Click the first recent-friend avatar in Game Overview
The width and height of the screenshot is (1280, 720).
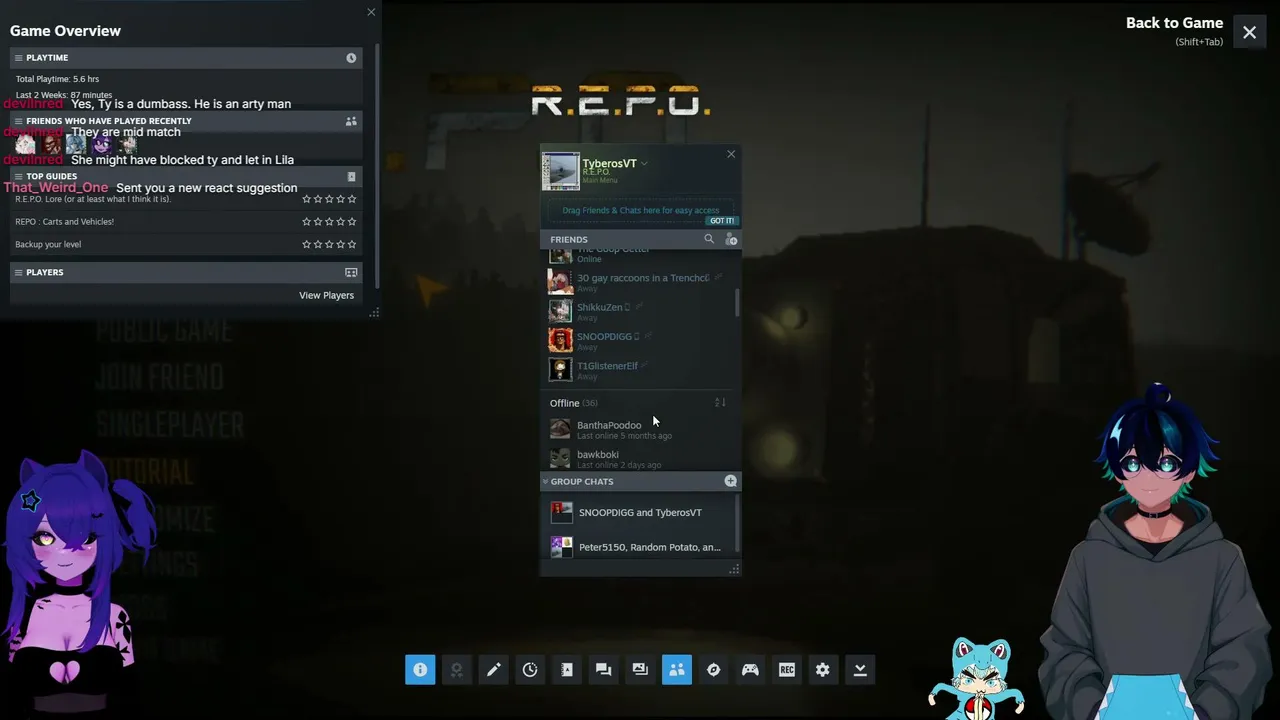pyautogui.click(x=25, y=144)
